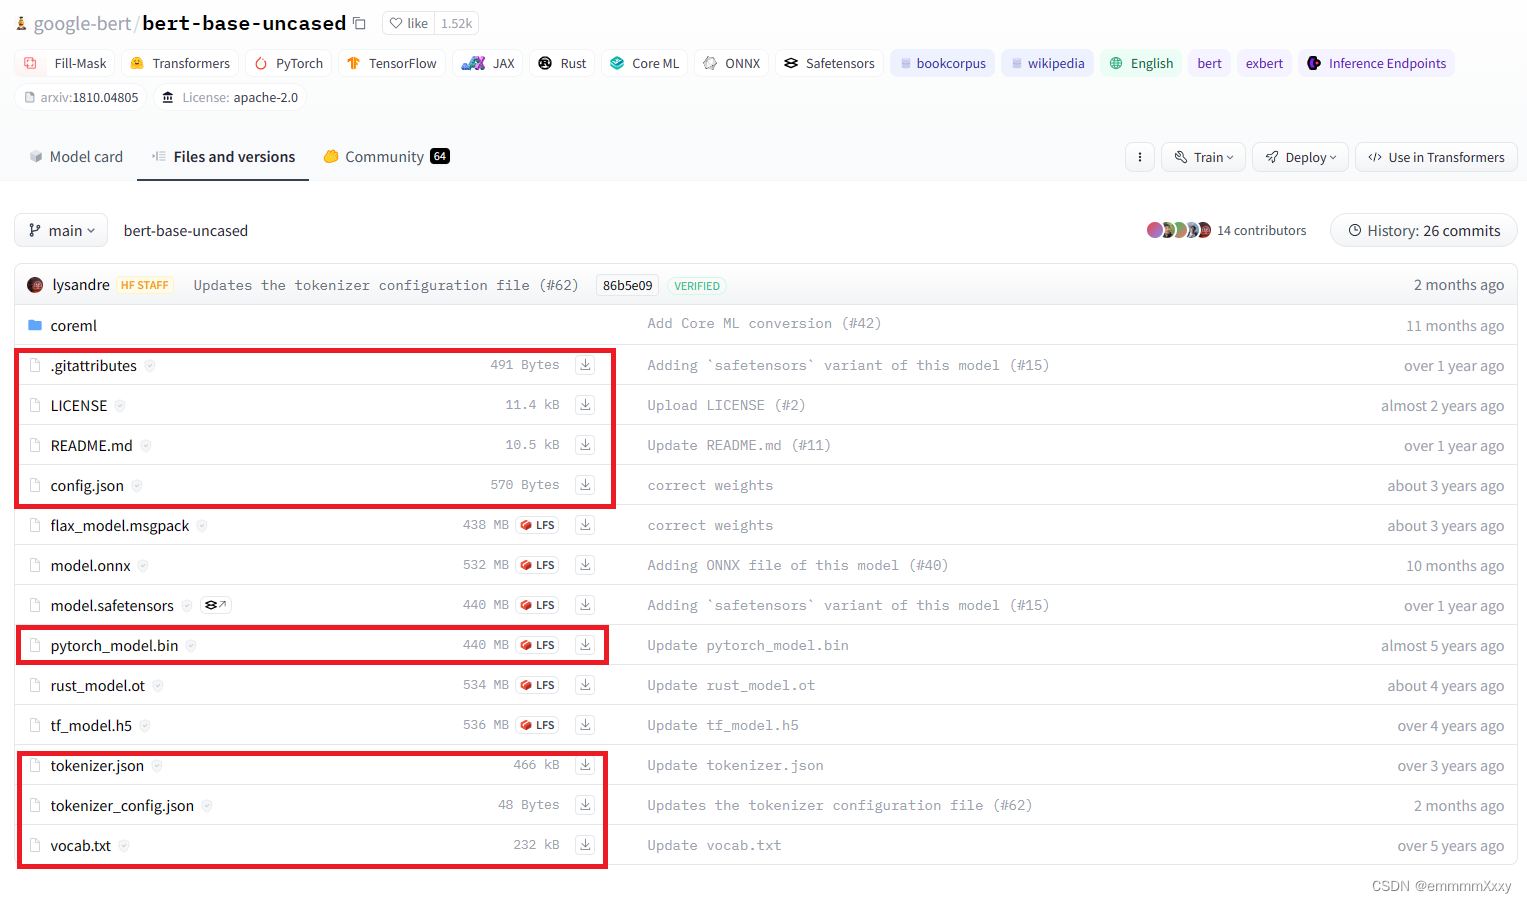The height and width of the screenshot is (903, 1527).
Task: Click the exbert tag
Action: (x=1264, y=63)
